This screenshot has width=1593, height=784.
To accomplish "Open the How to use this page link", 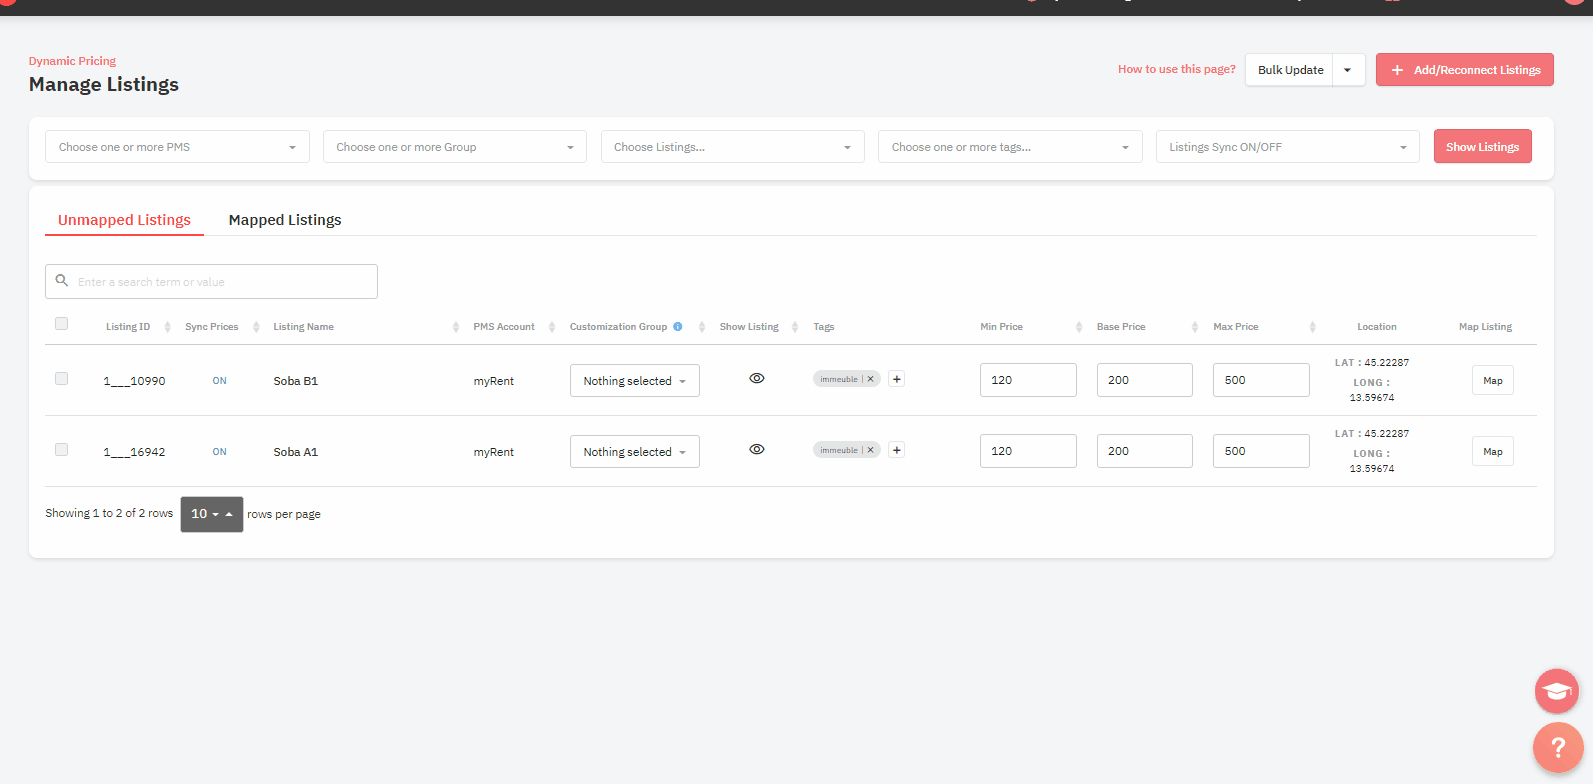I will pos(1176,69).
